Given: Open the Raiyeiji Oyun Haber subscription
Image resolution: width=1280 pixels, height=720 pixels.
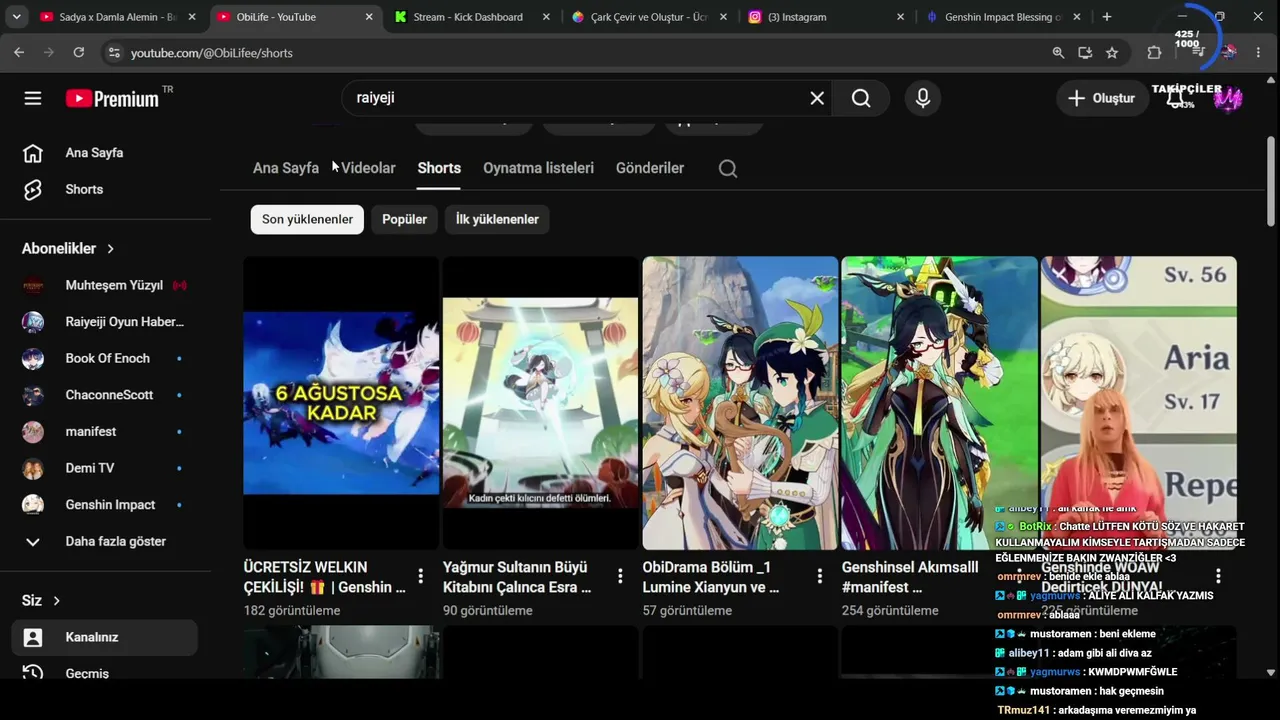Looking at the screenshot, I should (105, 322).
